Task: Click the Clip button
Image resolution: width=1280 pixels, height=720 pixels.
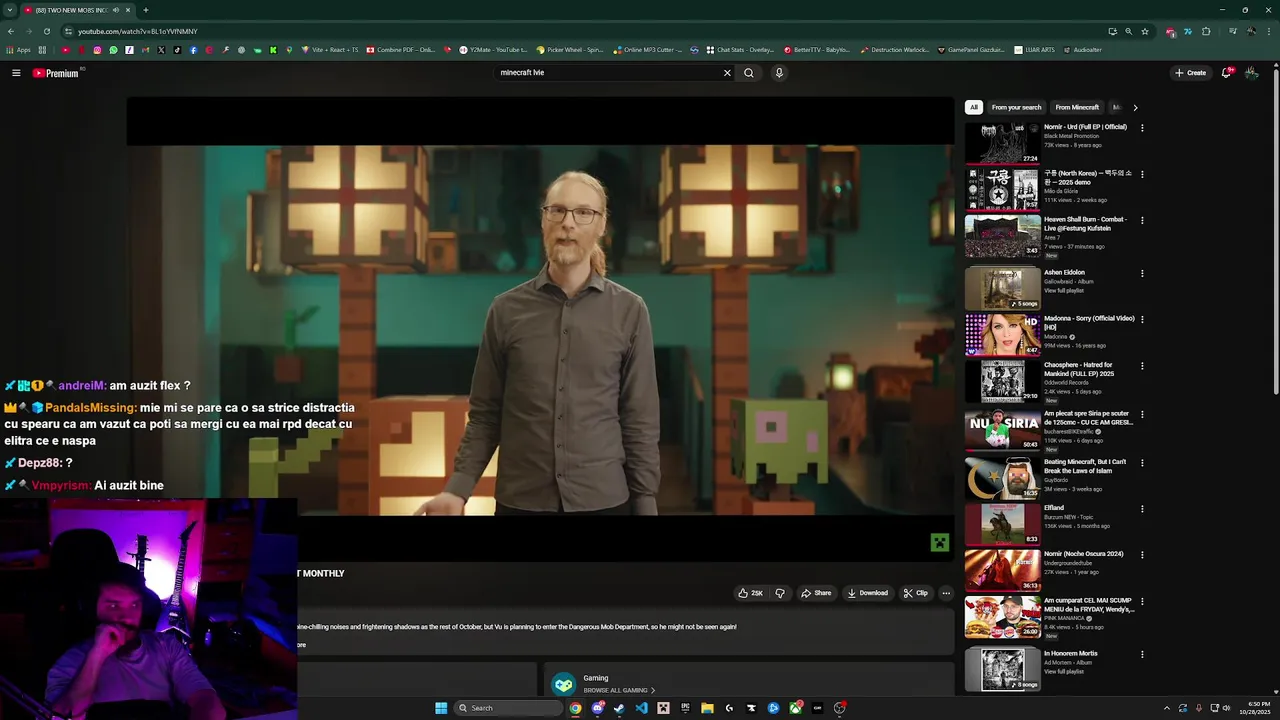Action: pyautogui.click(x=915, y=593)
